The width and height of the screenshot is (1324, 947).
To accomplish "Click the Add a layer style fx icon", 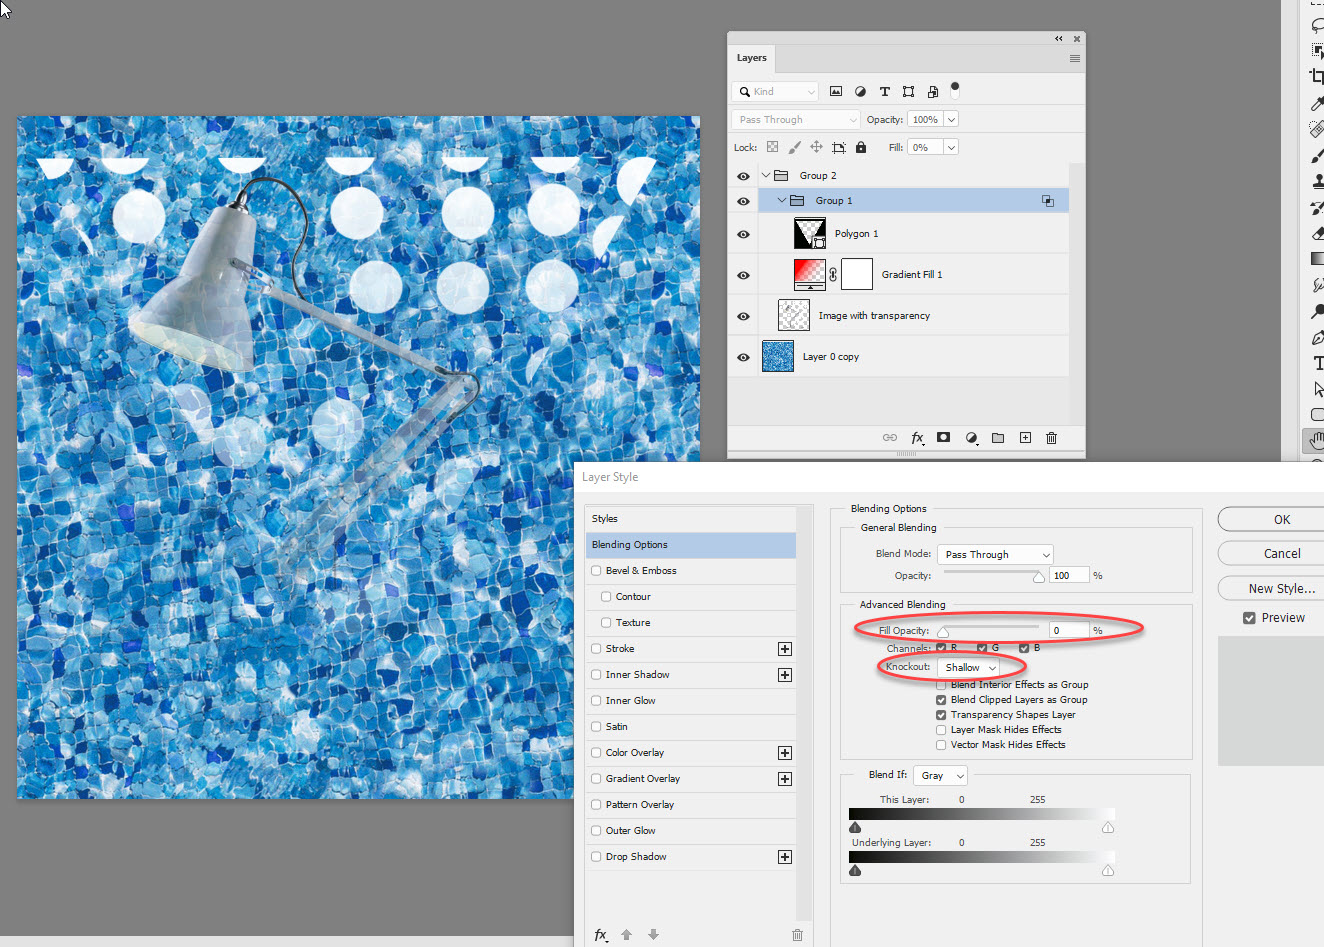I will coord(918,437).
